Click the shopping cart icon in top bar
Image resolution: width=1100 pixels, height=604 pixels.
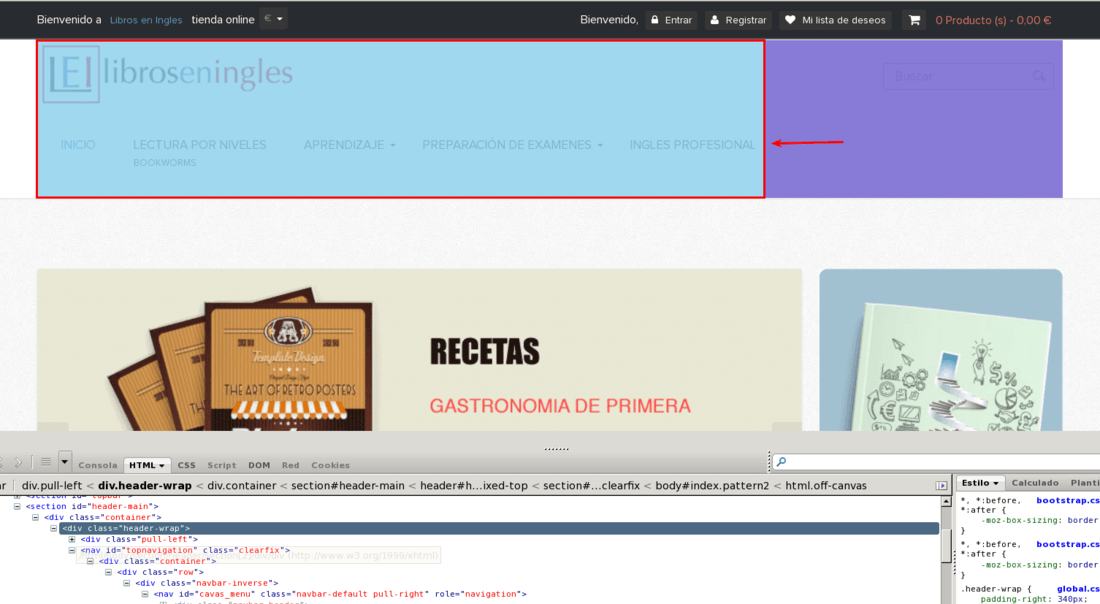tap(914, 20)
